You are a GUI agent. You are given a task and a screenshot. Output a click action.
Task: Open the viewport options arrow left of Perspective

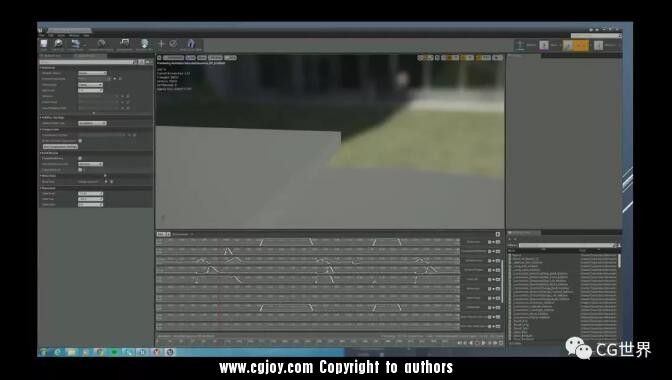click(159, 58)
